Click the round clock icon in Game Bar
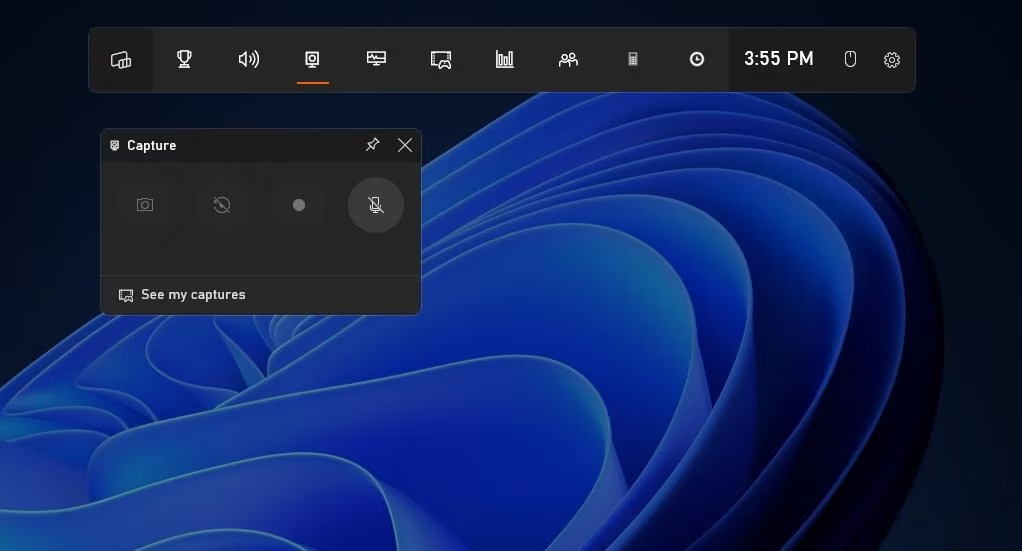 (697, 59)
